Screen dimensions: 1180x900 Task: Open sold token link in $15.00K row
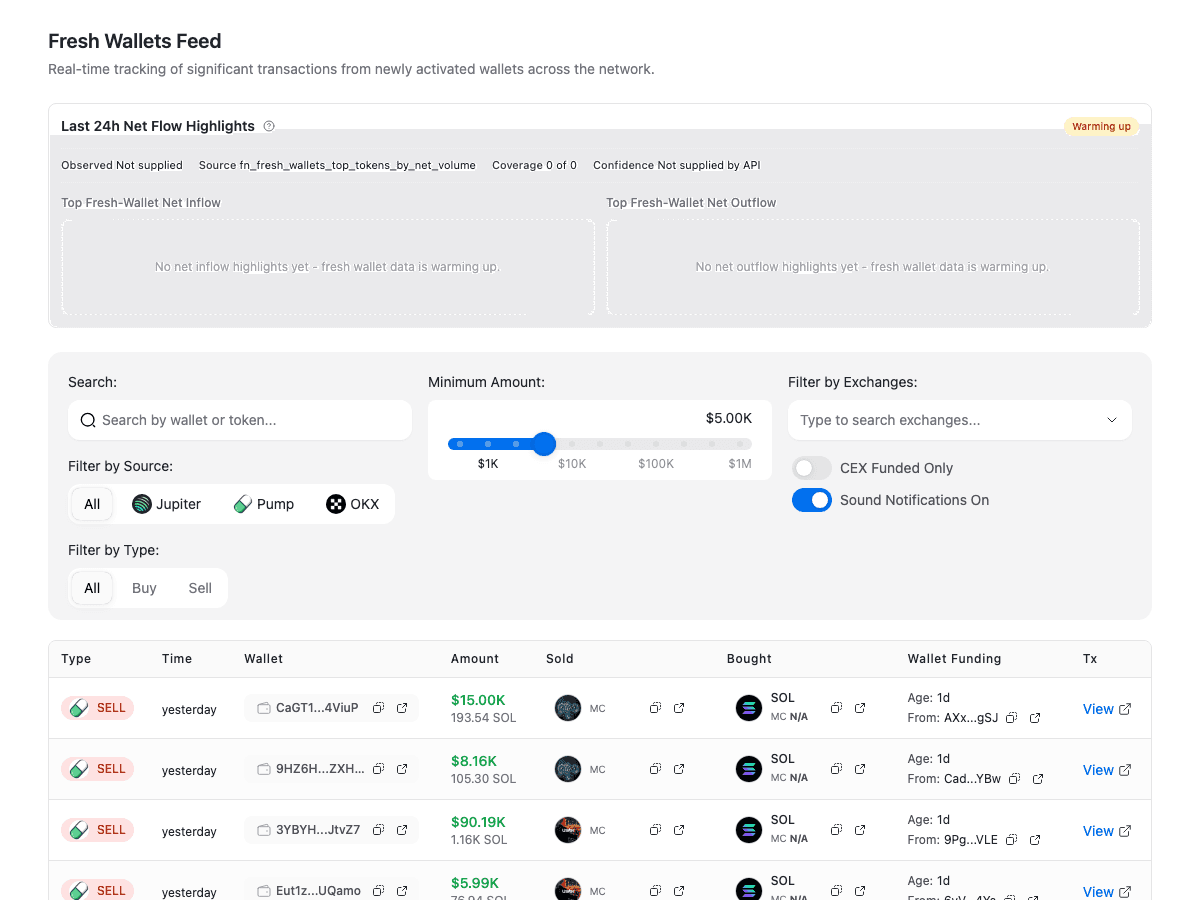[x=679, y=708]
